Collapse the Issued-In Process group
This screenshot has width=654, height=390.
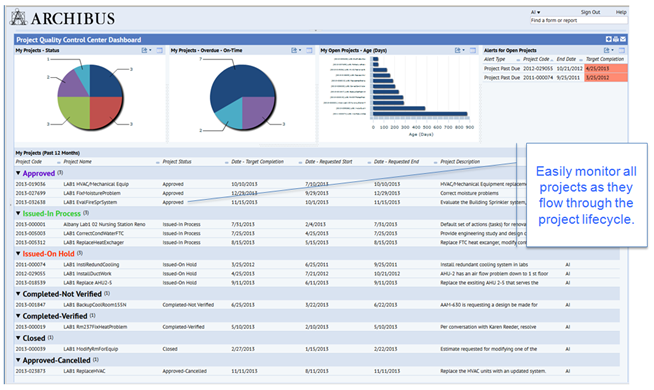pos(18,213)
